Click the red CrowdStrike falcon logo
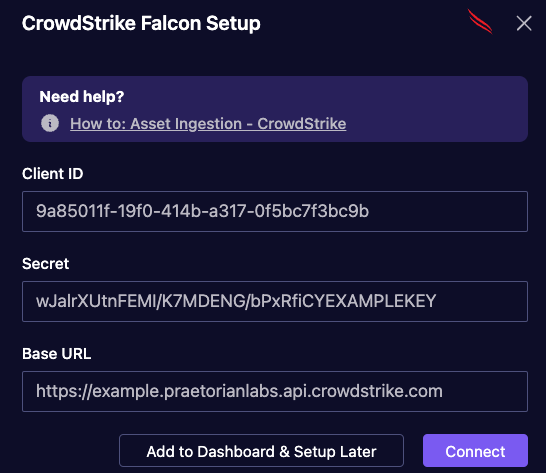 pyautogui.click(x=481, y=22)
